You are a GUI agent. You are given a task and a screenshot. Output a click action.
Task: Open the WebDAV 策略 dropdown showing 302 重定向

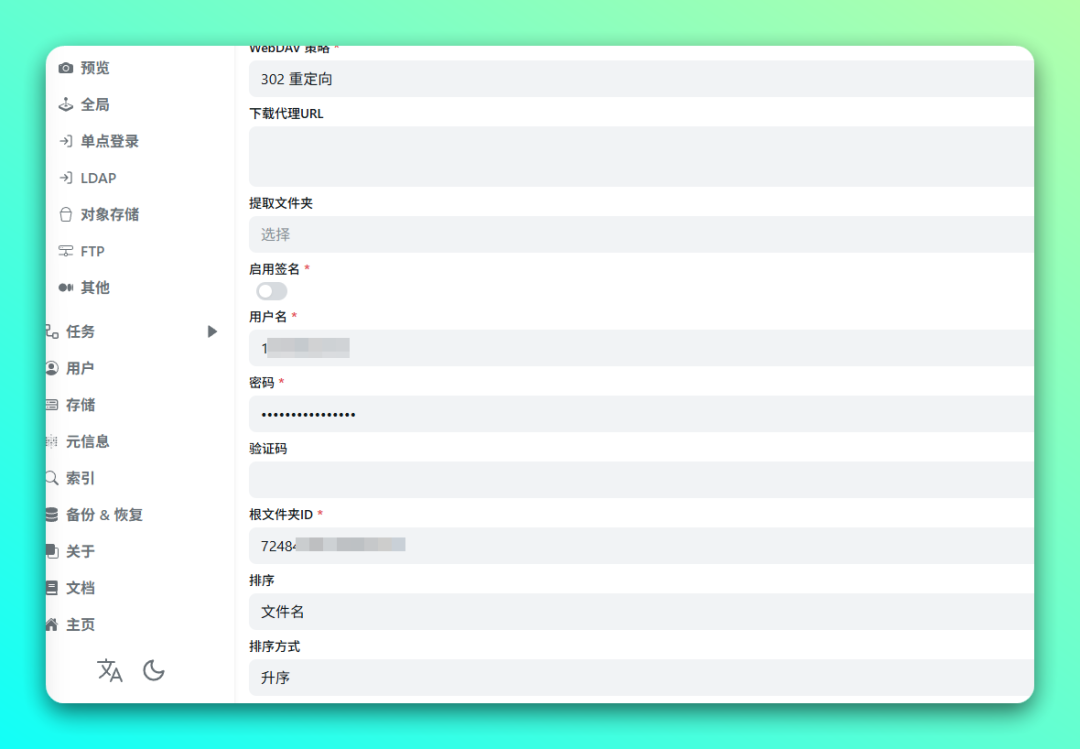pos(641,79)
